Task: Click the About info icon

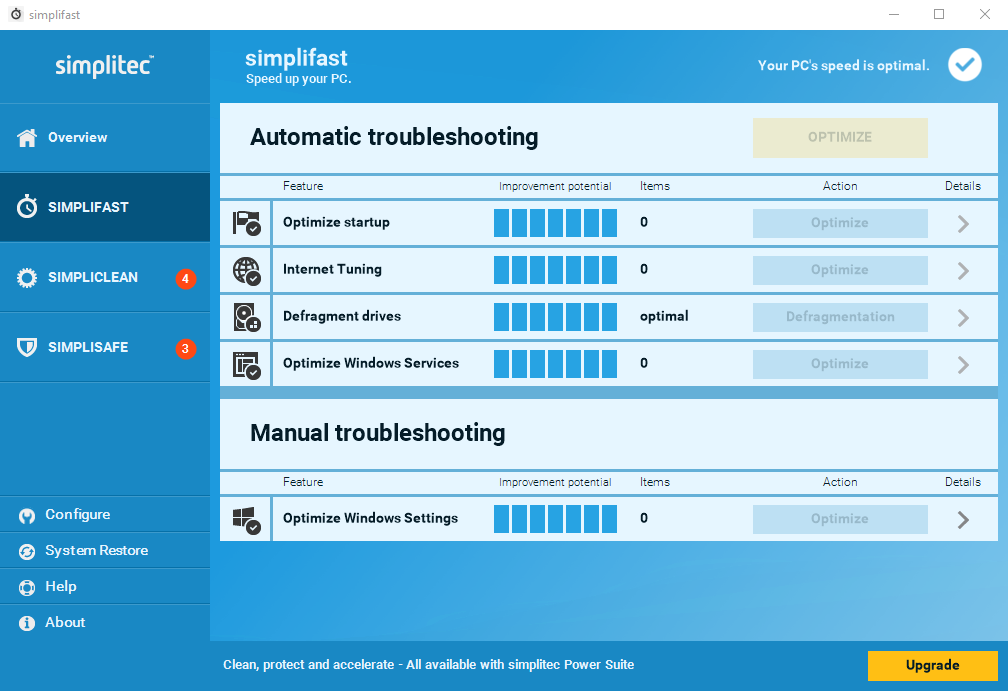Action: 27,624
